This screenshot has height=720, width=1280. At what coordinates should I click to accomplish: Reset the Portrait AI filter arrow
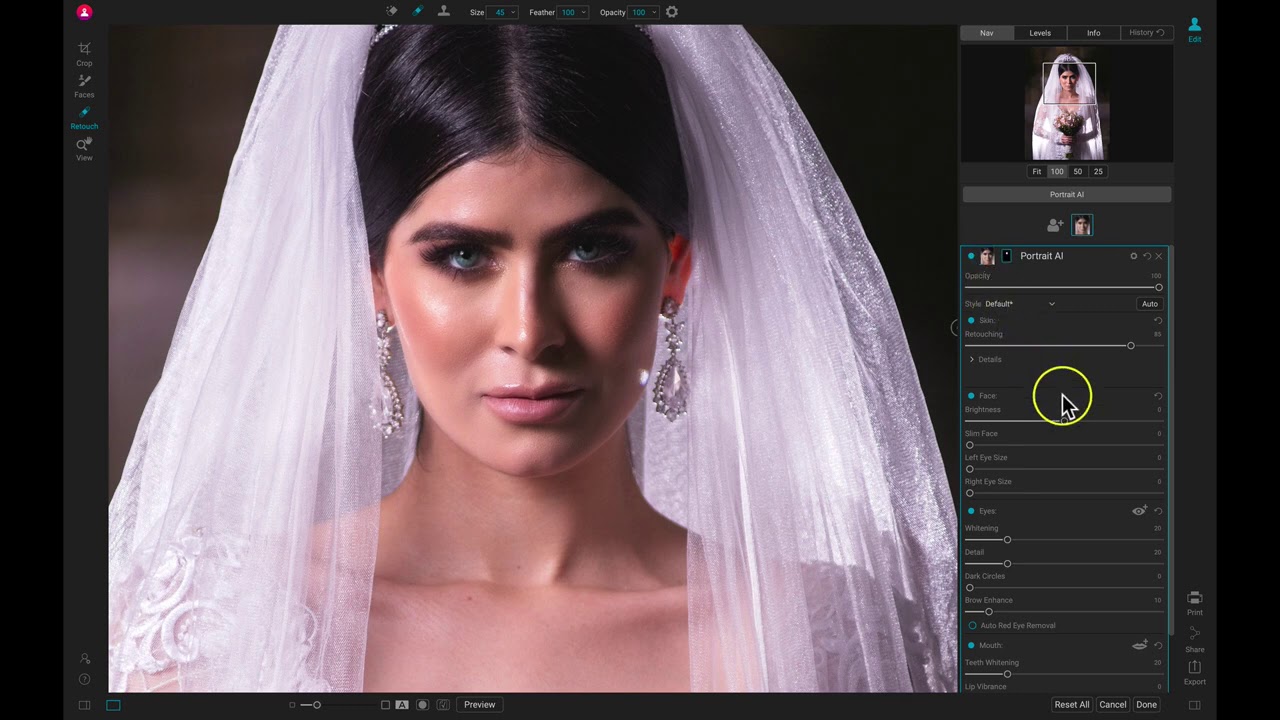point(1147,256)
